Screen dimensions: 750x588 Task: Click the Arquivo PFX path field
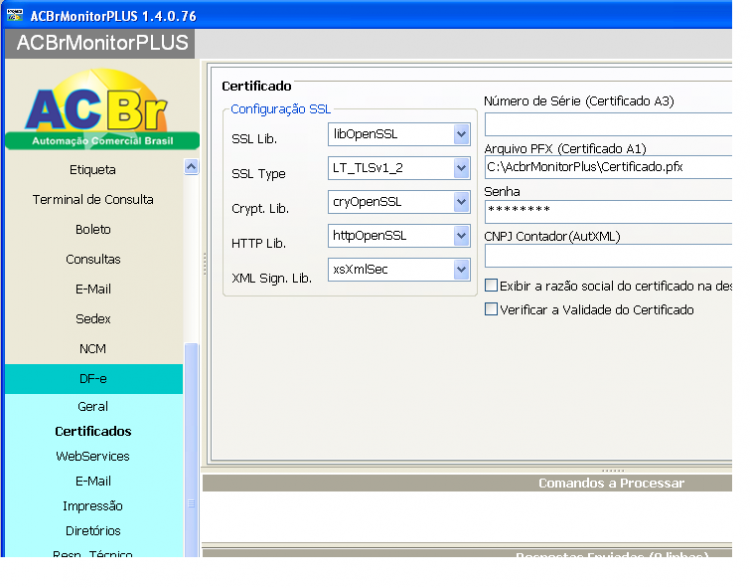tap(608, 167)
